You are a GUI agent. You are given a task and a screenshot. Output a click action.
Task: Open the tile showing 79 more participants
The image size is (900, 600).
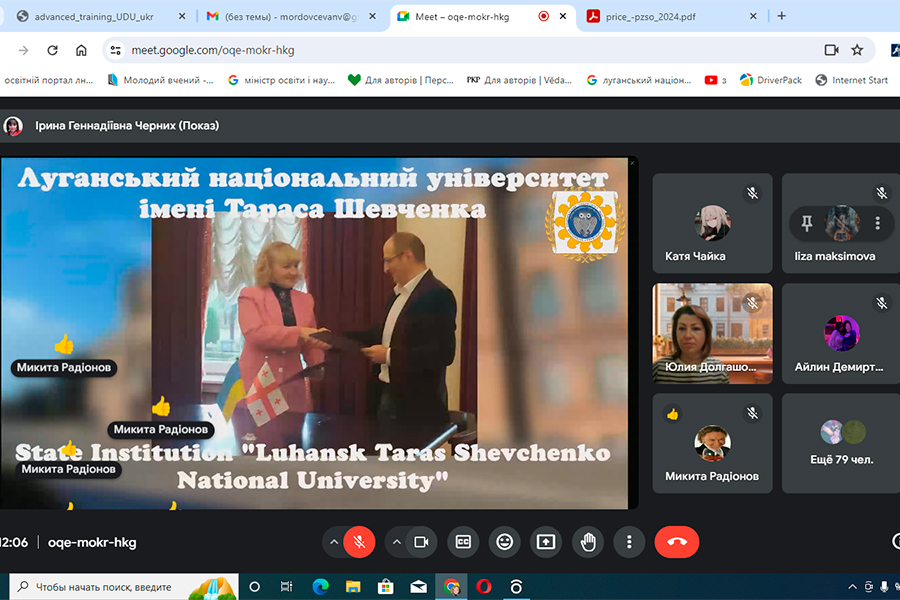[840, 444]
